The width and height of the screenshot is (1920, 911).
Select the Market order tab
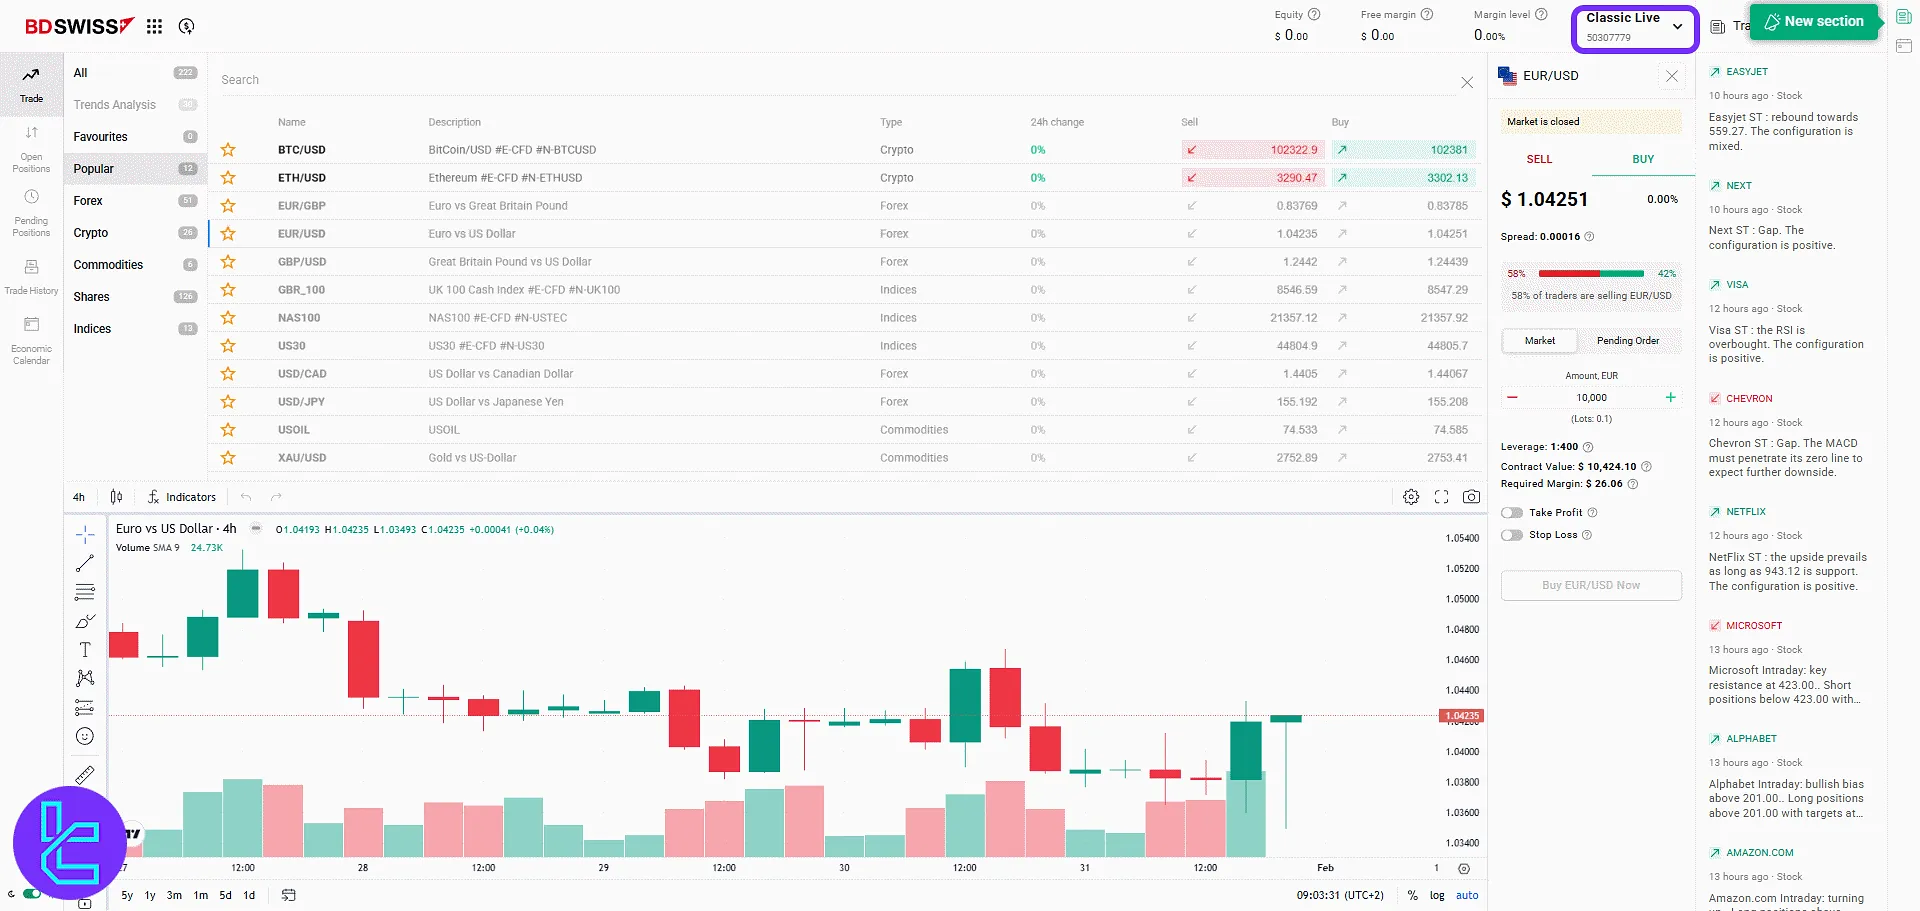[x=1540, y=341]
